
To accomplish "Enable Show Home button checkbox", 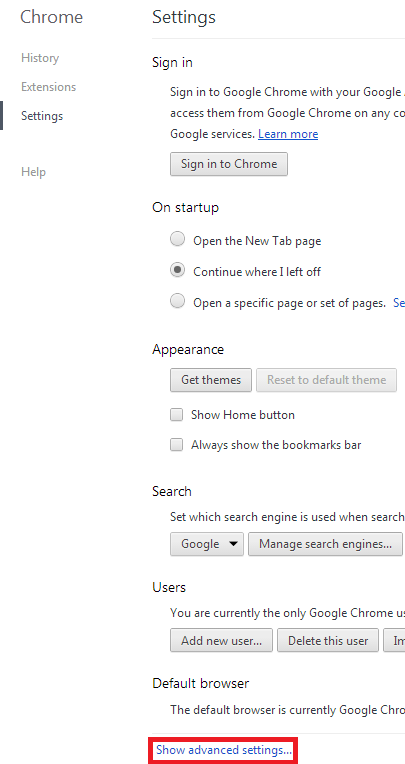I will point(176,415).
